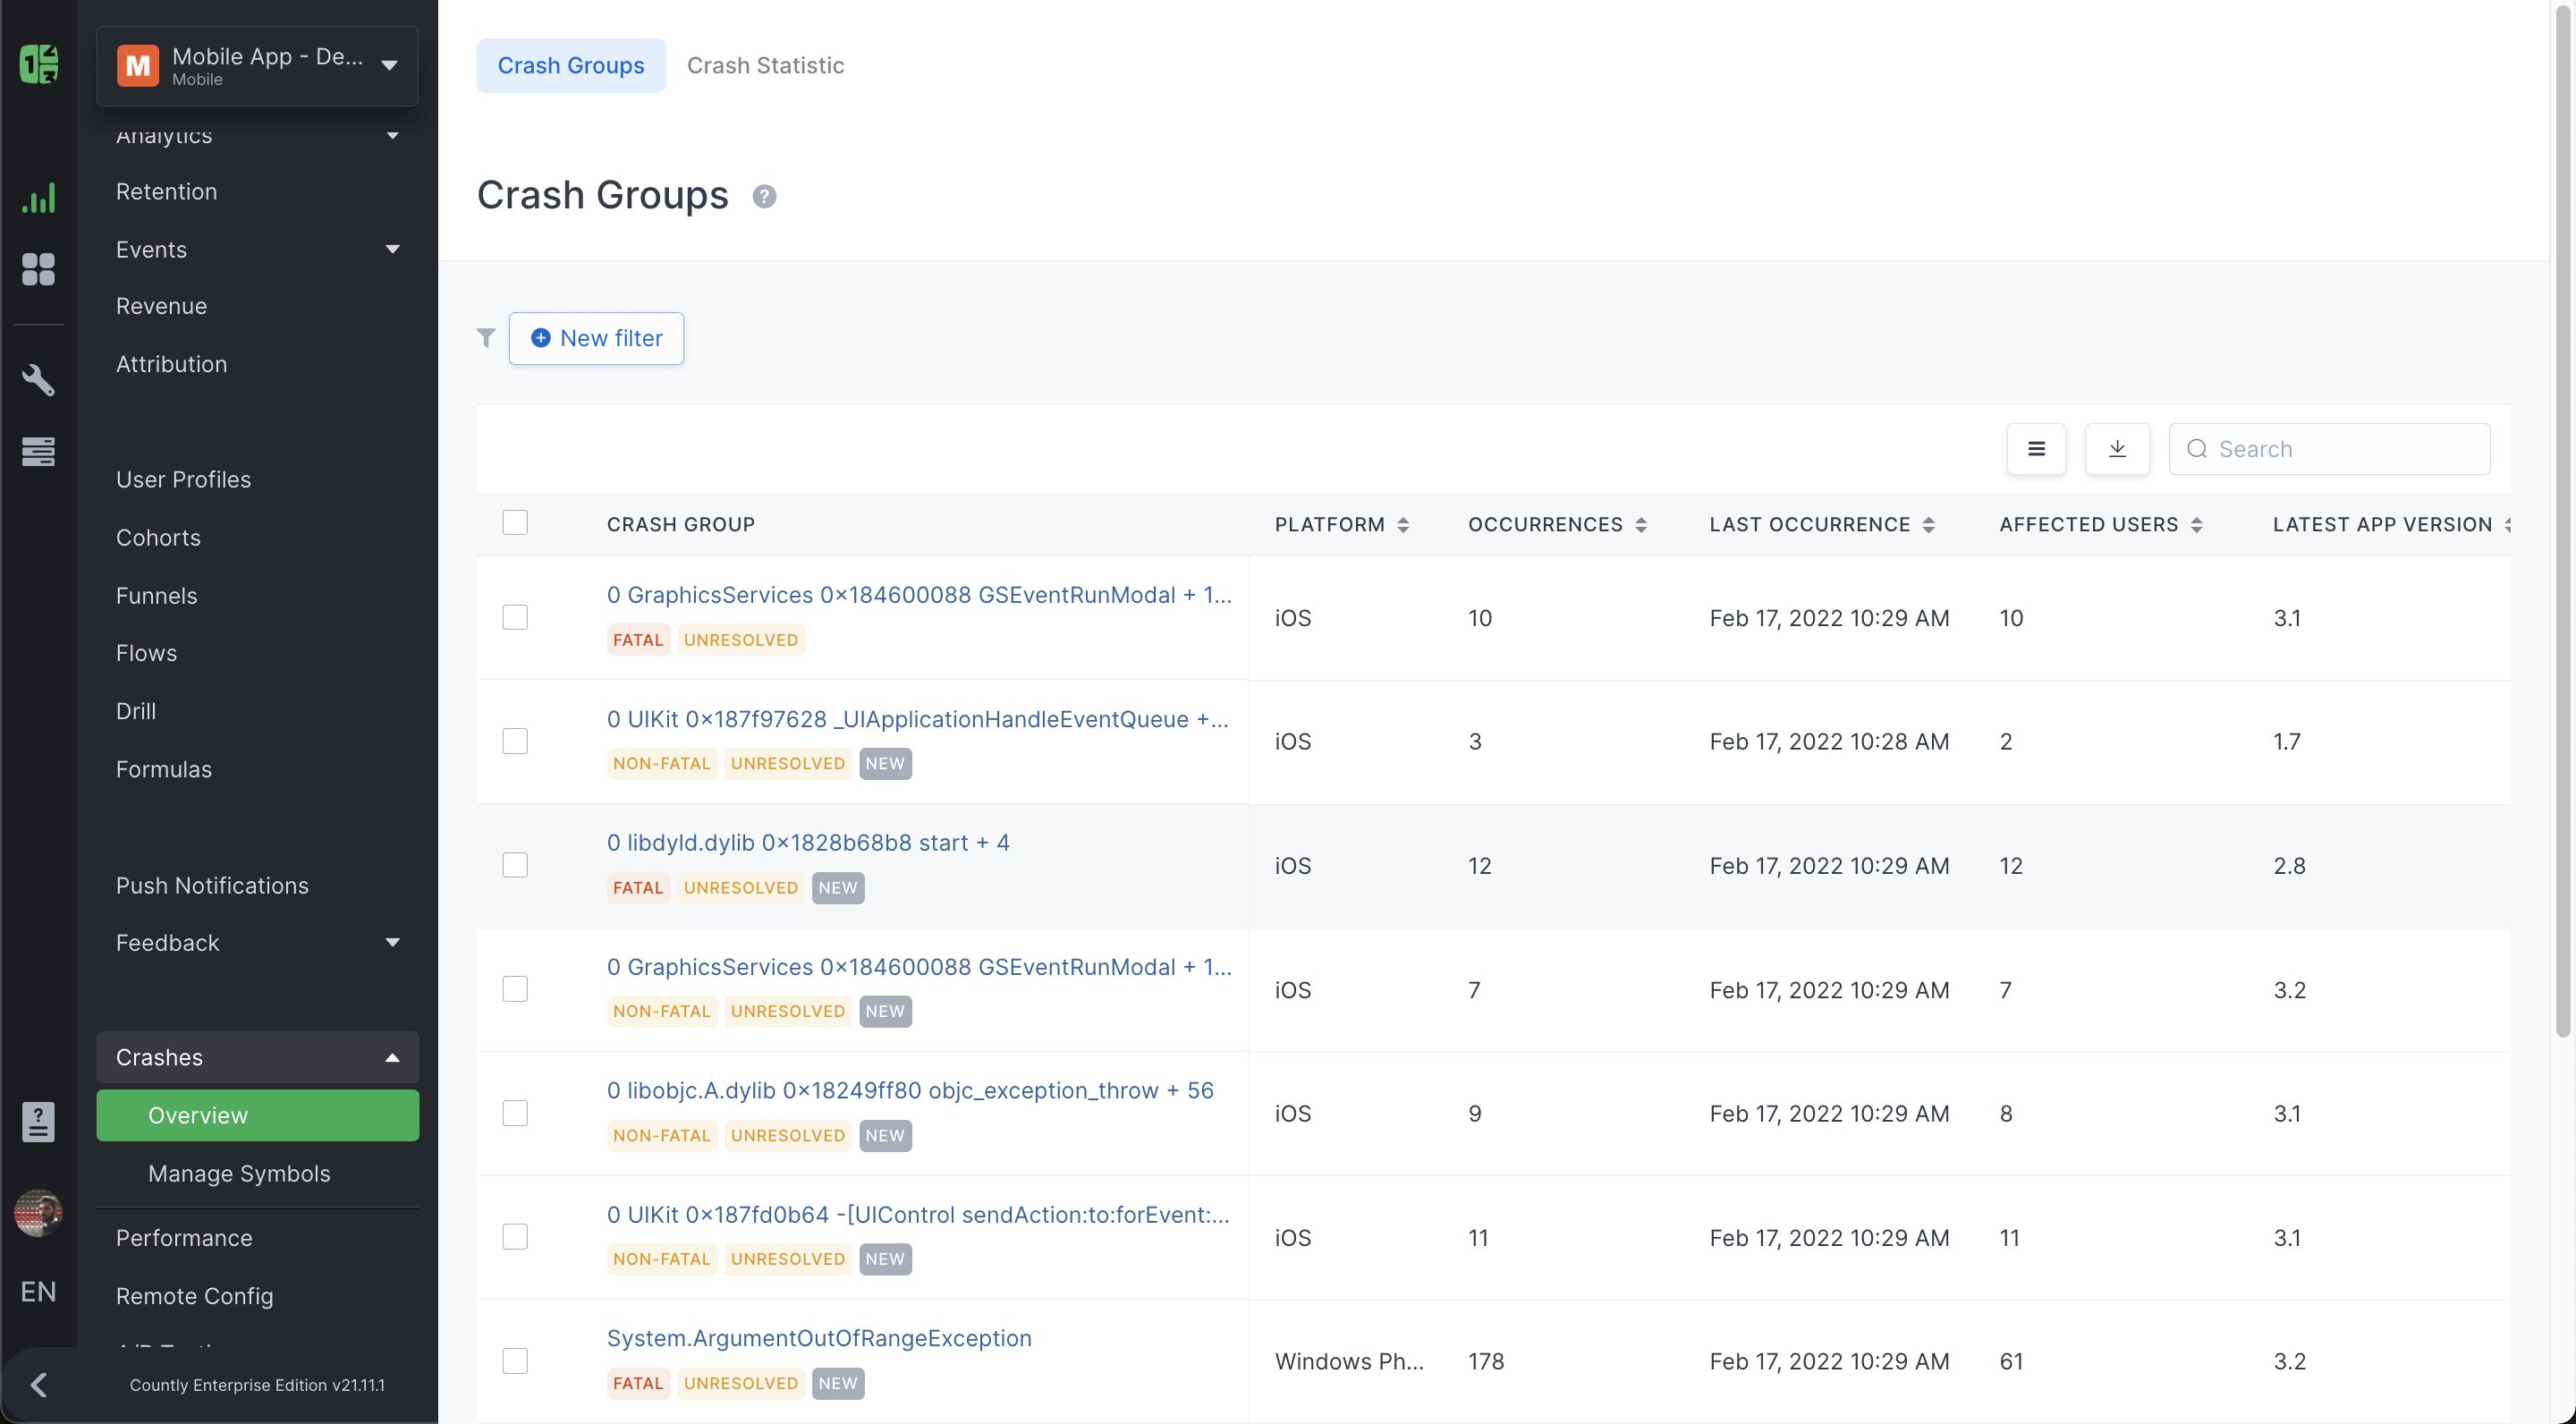Check the System.ArgumentOutOfRangeException row
Viewport: 2576px width, 1424px height.
tap(515, 1361)
